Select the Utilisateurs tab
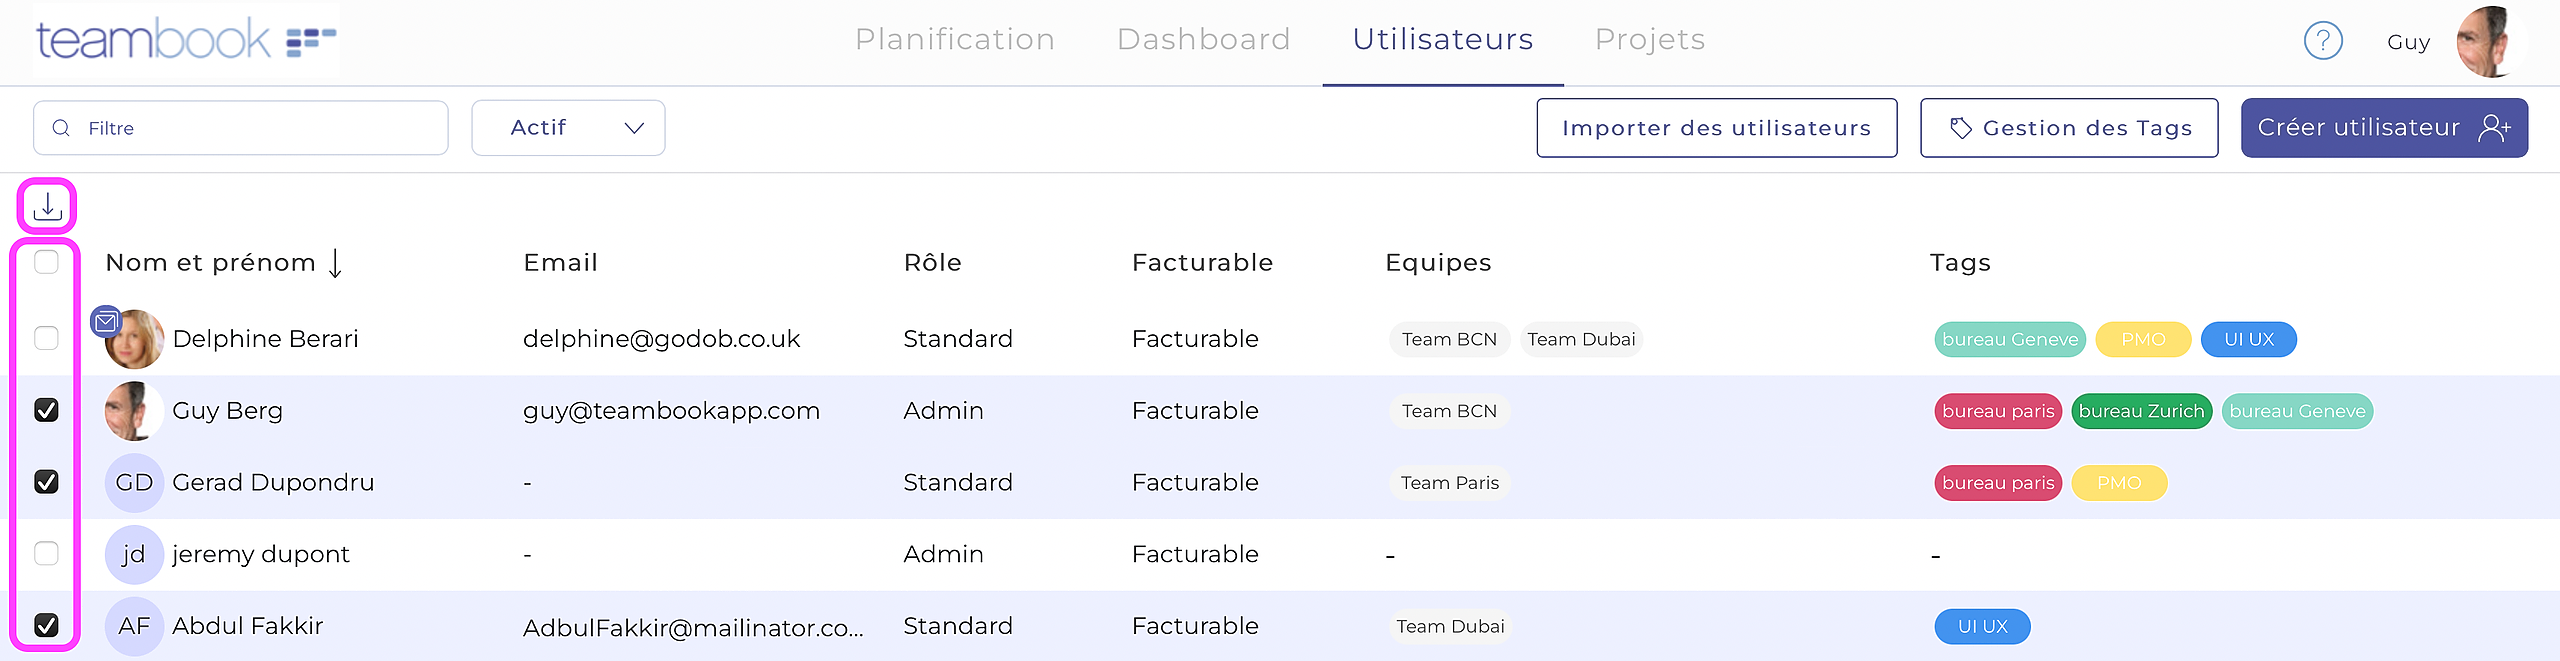 tap(1443, 39)
